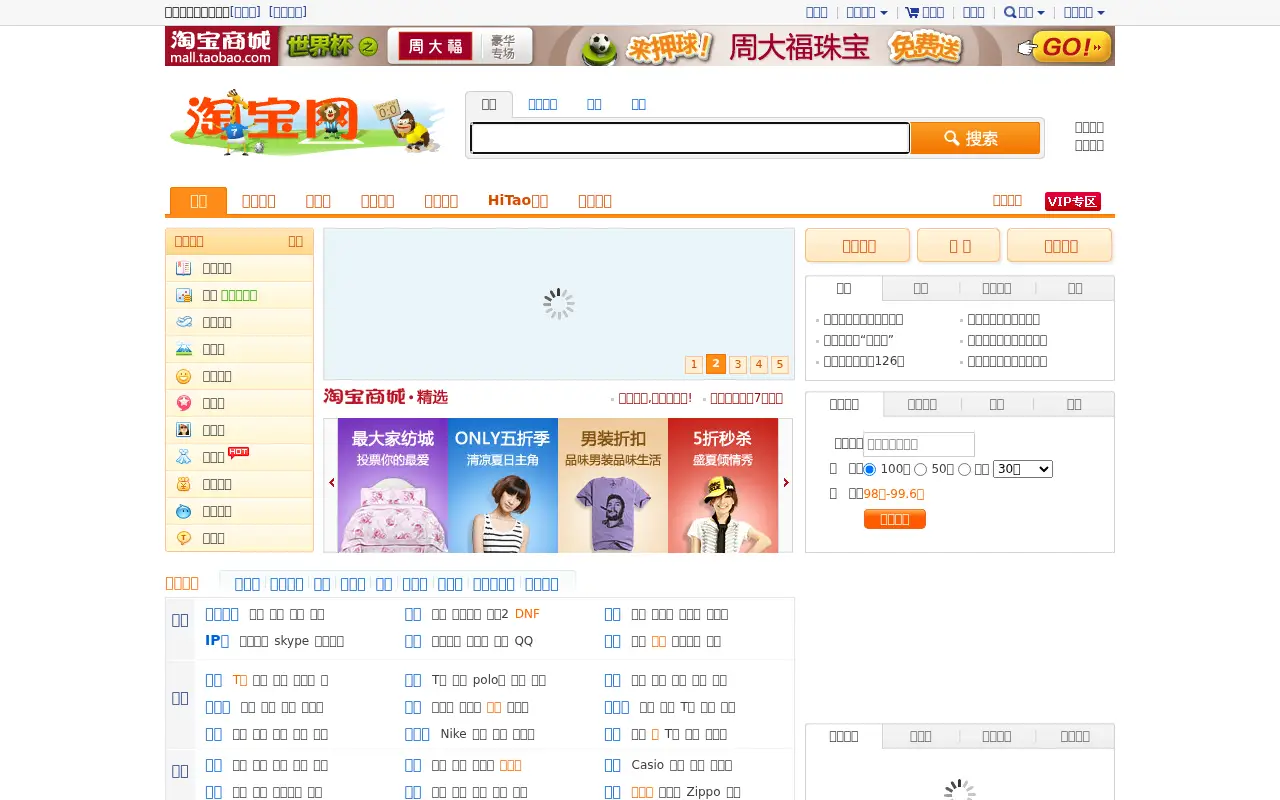Screen dimensions: 1280x800
Task: Open the DNF category link
Action: 527,614
